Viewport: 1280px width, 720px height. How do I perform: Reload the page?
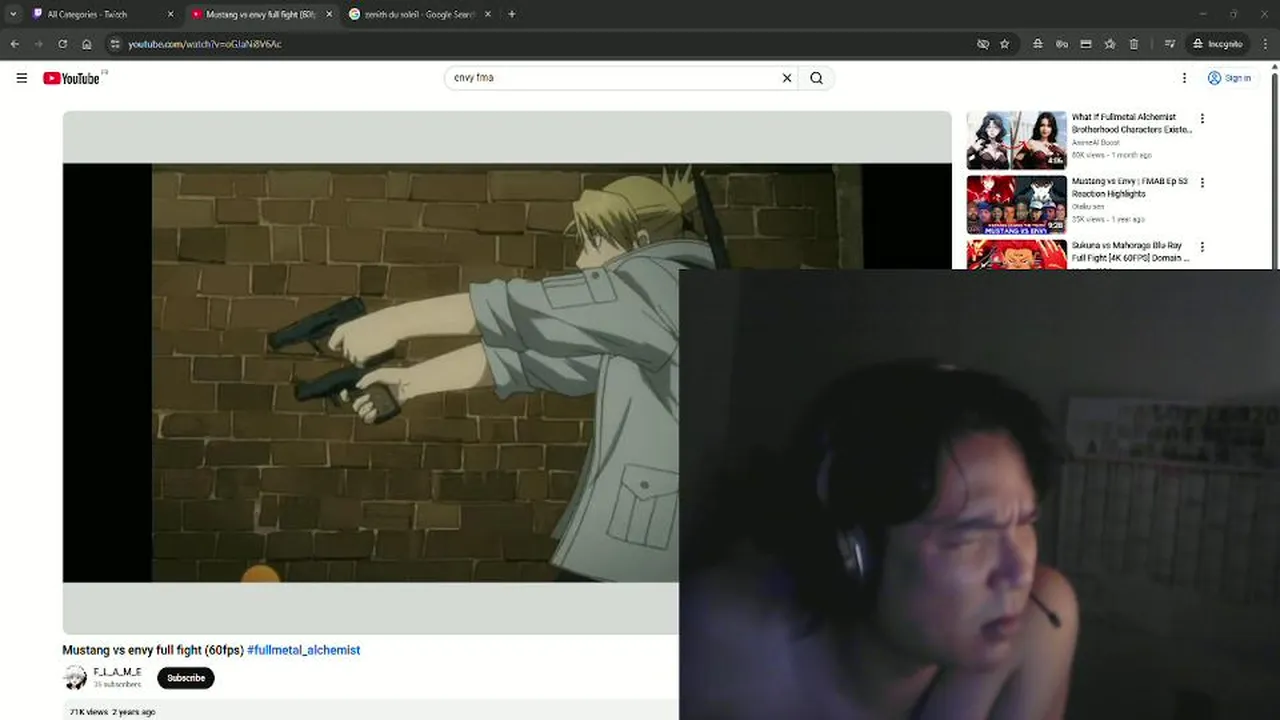tap(62, 44)
